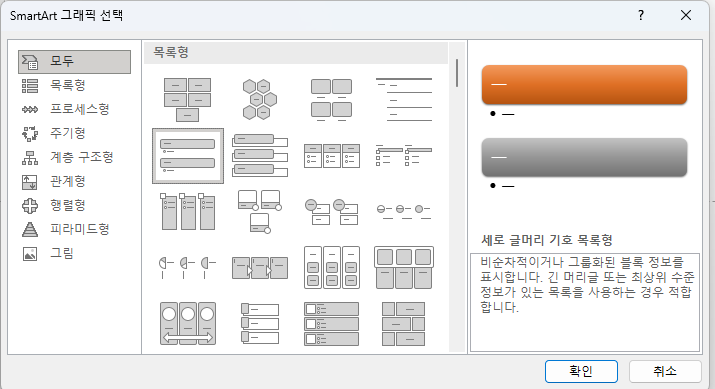The height and width of the screenshot is (389, 715).
Task: Click the orange preview bar
Action: [x=584, y=85]
